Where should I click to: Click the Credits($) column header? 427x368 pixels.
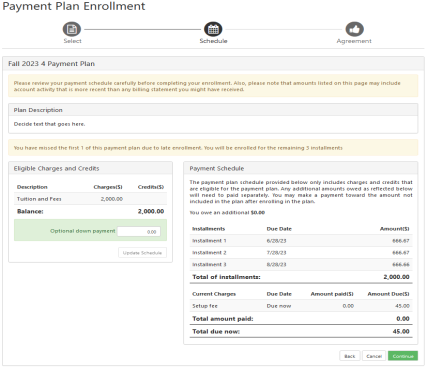151,187
